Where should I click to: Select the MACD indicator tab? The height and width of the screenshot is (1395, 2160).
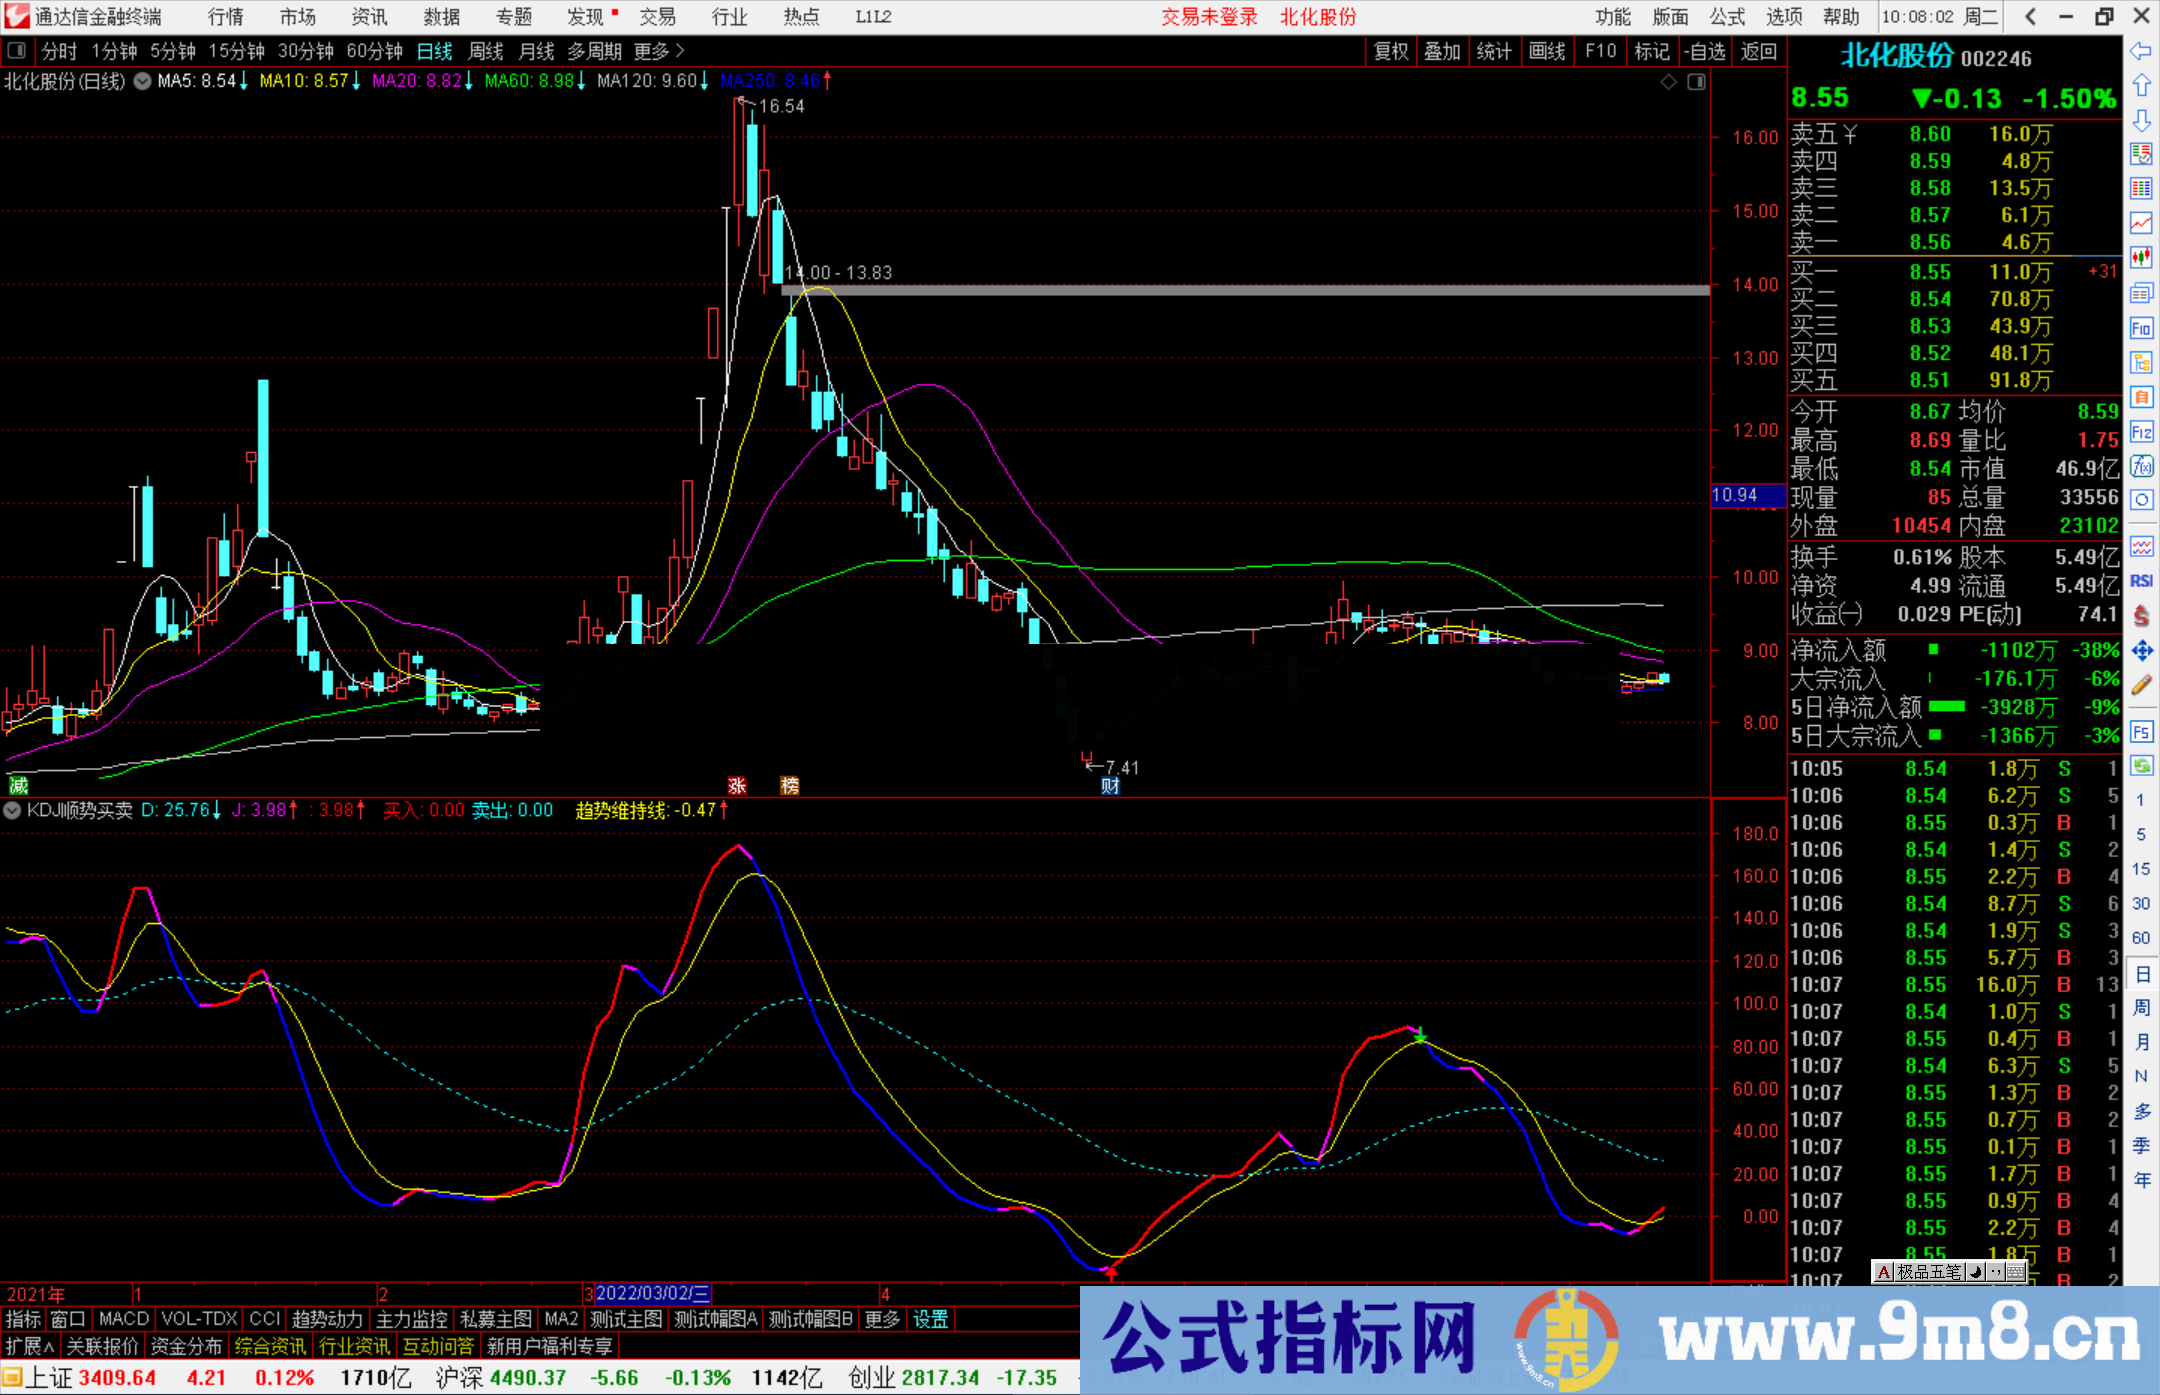[123, 1319]
